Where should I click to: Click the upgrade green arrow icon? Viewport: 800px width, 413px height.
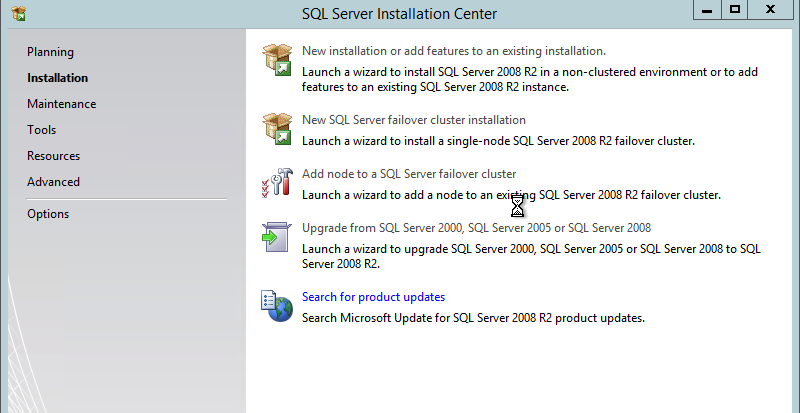(x=276, y=237)
